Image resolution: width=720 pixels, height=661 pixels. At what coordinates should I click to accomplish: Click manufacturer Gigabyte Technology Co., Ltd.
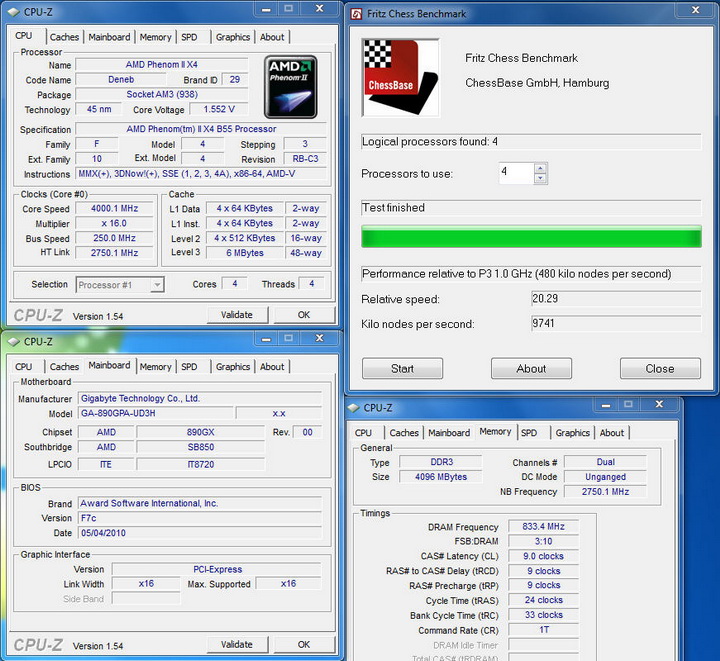coord(200,398)
